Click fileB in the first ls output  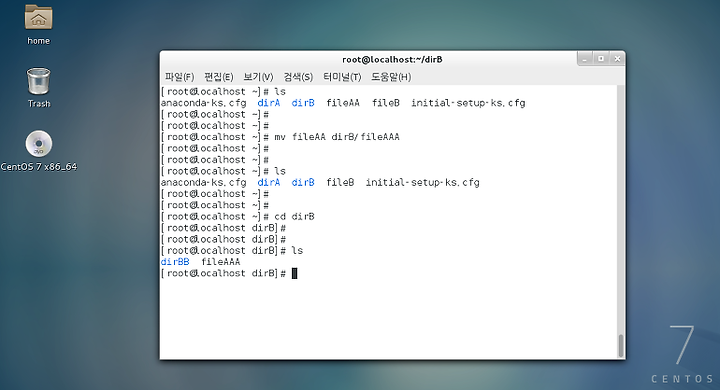tap(386, 103)
